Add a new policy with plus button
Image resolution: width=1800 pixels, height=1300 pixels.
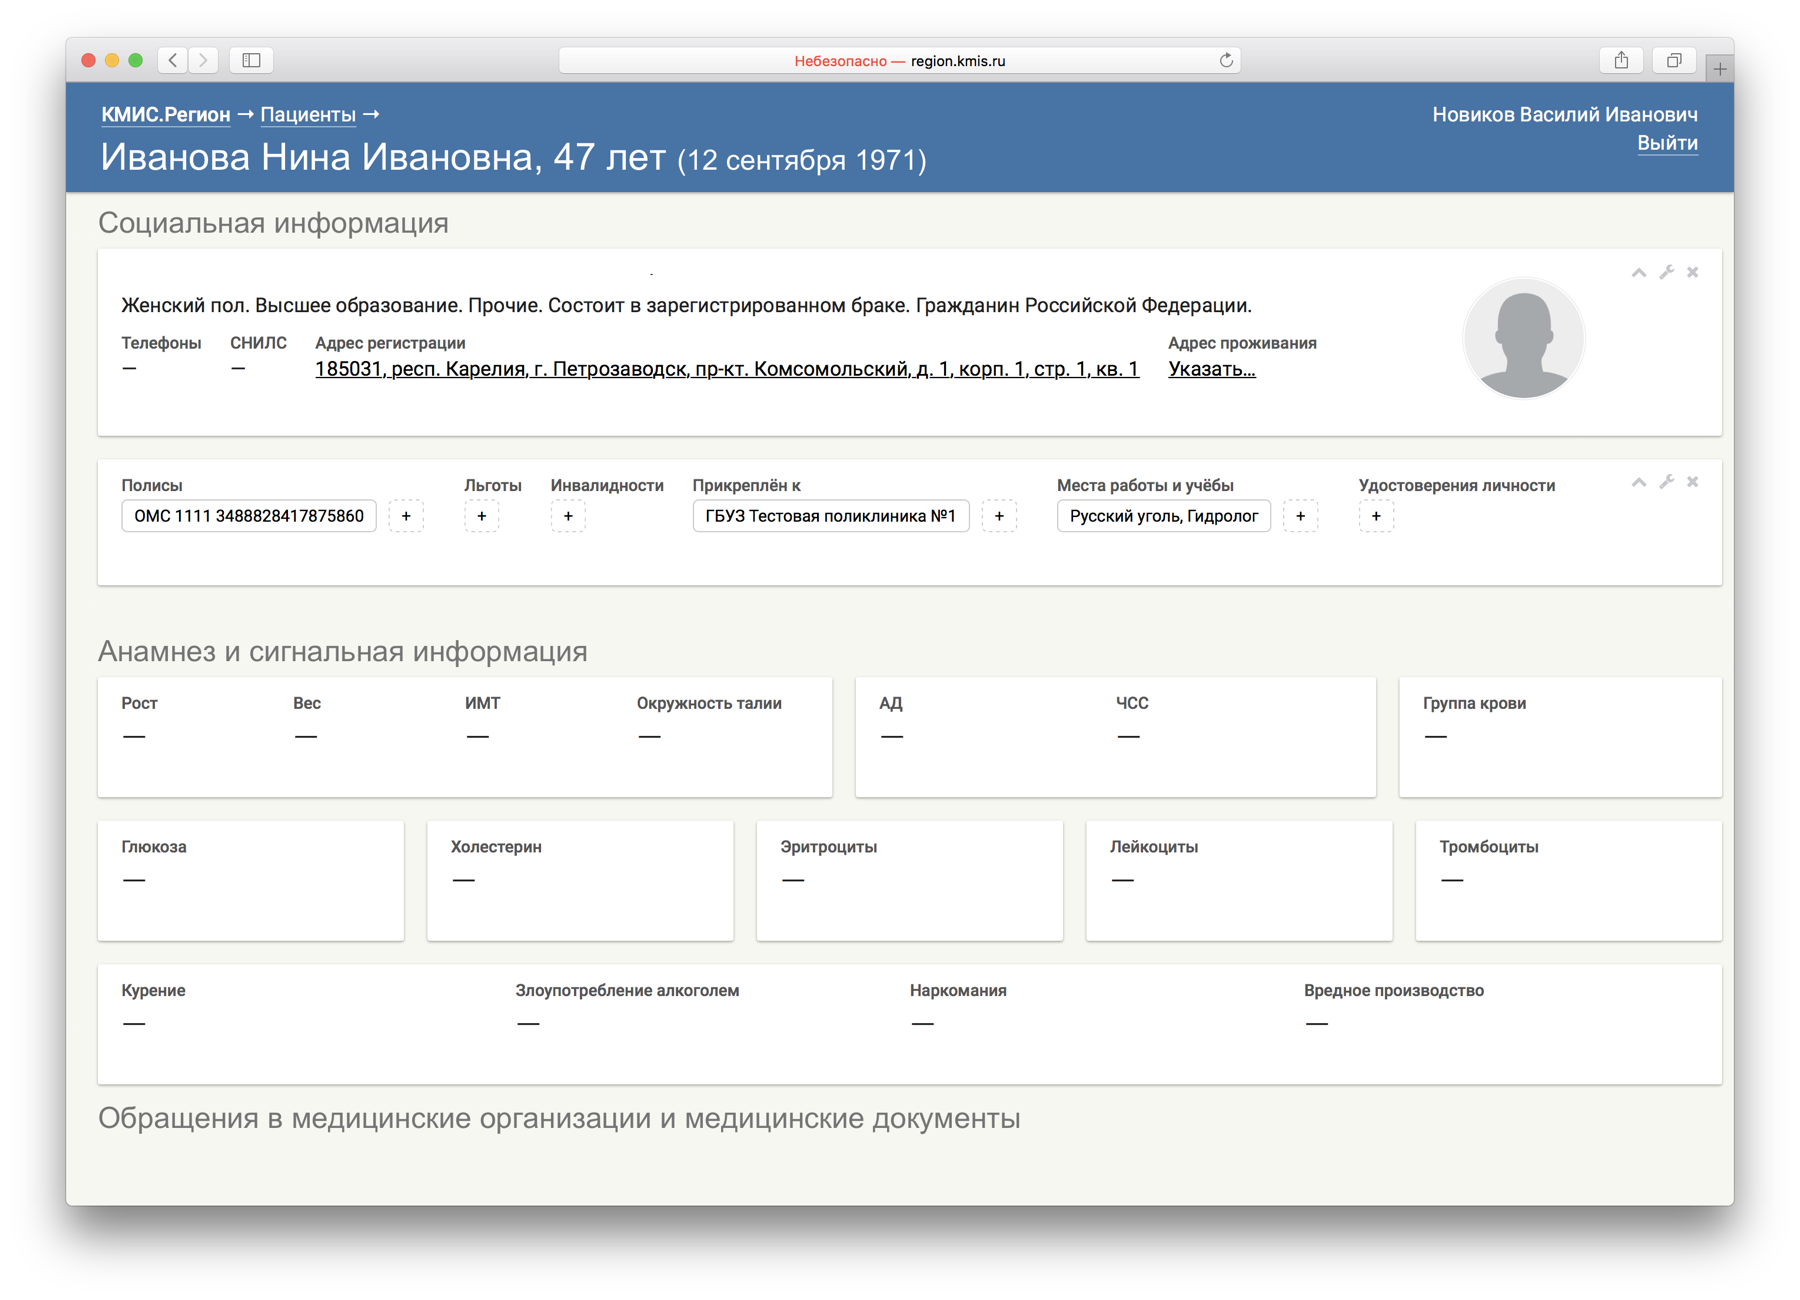pos(406,516)
